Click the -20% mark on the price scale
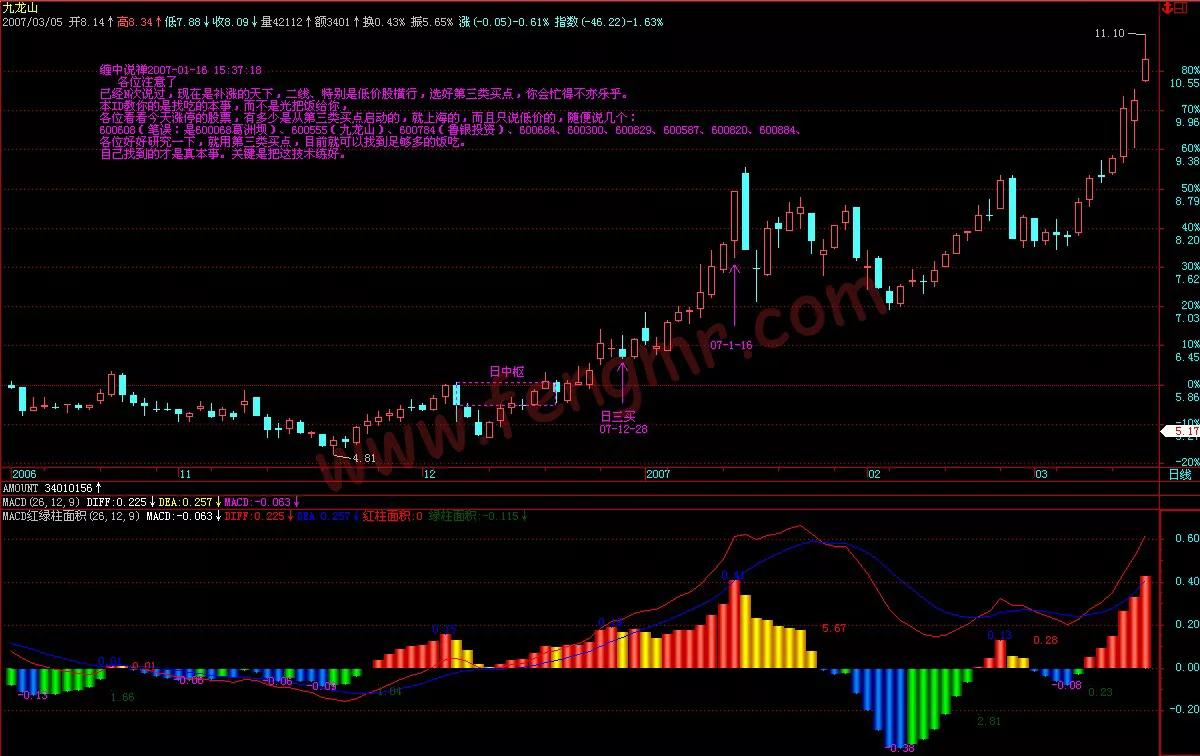The width and height of the screenshot is (1200, 756). (1186, 462)
